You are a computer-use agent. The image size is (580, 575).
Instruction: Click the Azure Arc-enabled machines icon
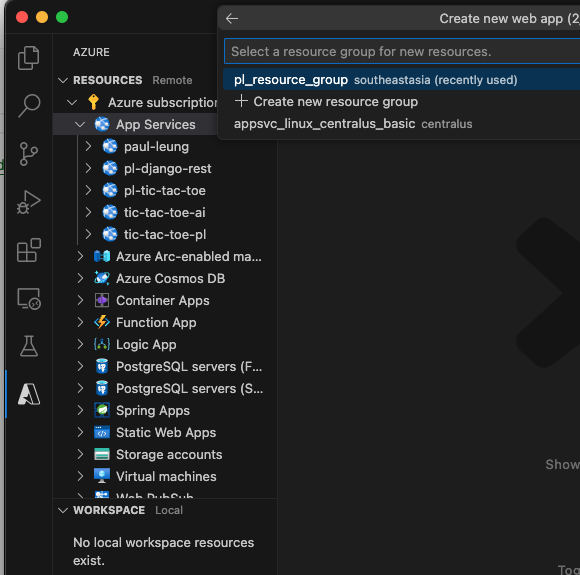click(102, 256)
